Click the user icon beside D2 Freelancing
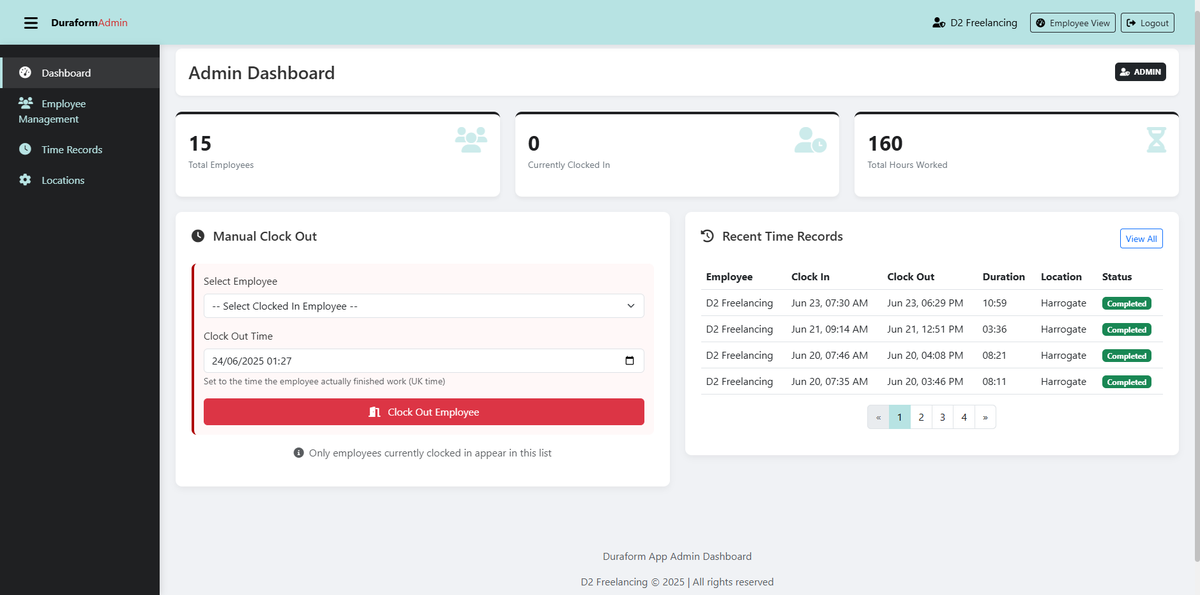Screen dimensions: 1200x595 [938, 23]
